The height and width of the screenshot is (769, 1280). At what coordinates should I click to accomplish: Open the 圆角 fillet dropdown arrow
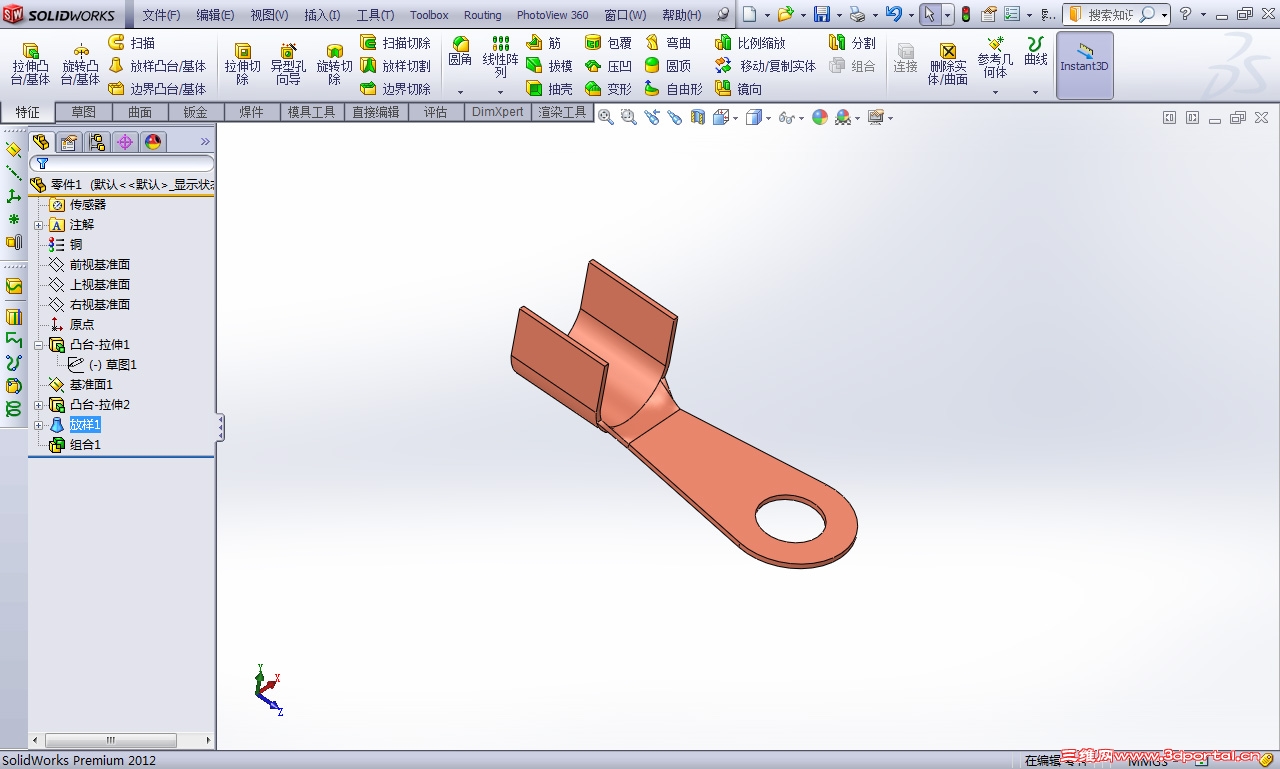tap(460, 92)
